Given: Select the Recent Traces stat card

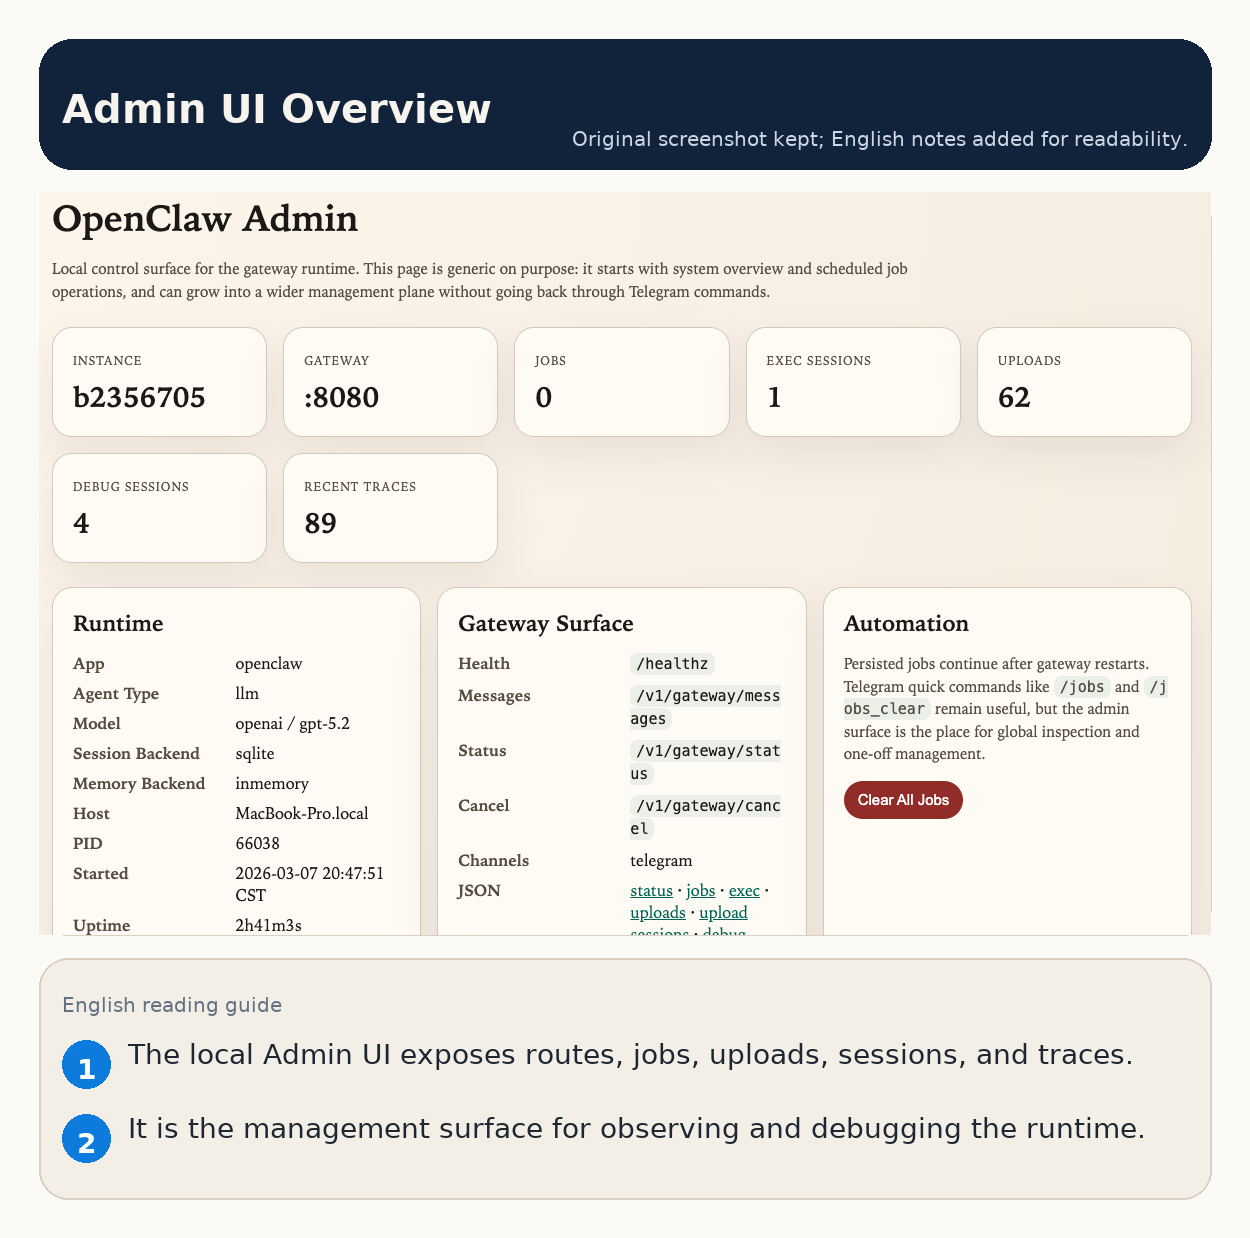Looking at the screenshot, I should pos(390,507).
